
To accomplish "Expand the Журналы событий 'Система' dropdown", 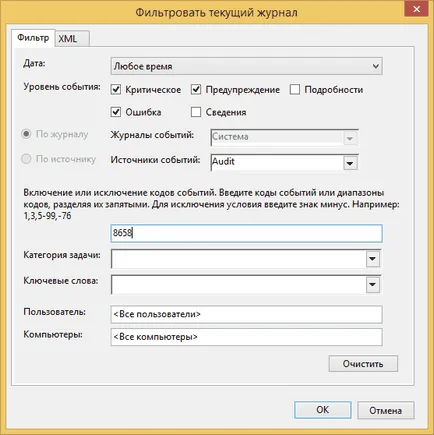I will pos(350,138).
